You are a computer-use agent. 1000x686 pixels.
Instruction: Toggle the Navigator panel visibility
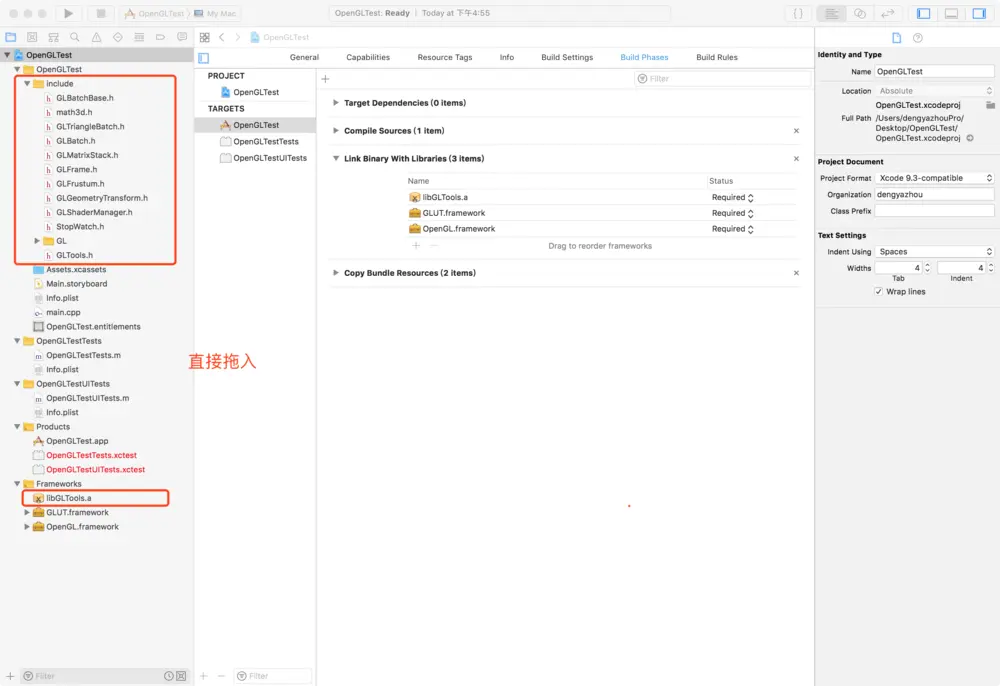tap(923, 13)
